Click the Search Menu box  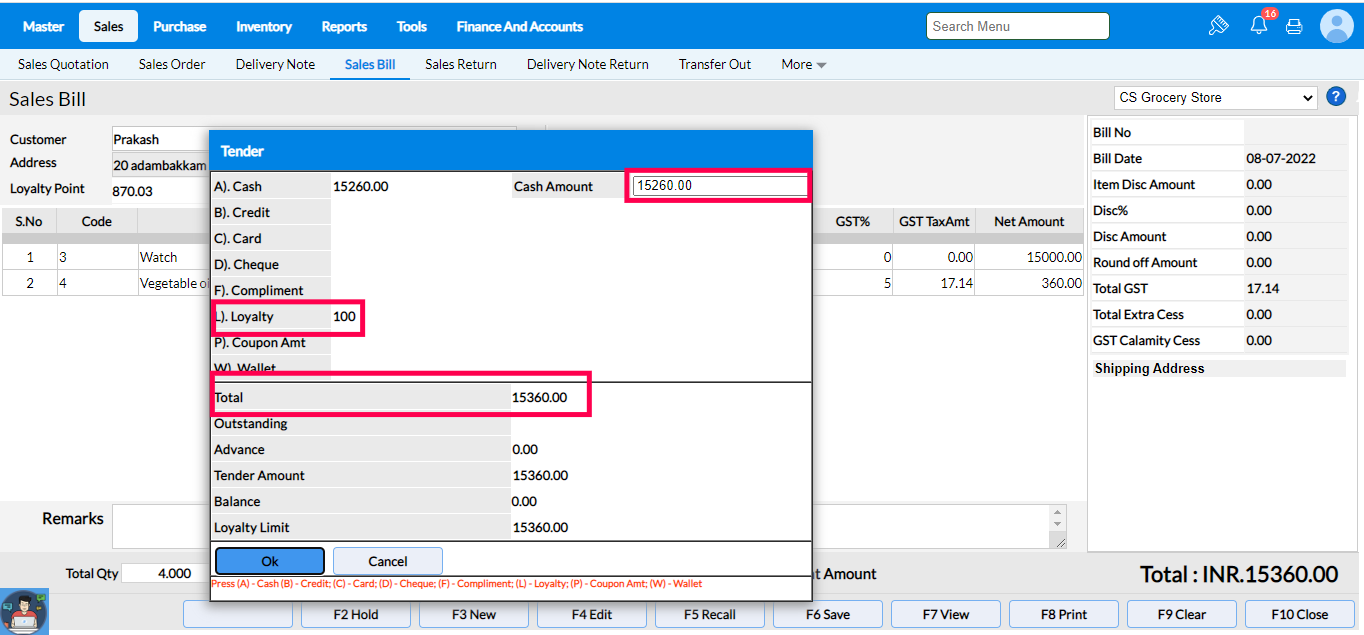[1017, 27]
